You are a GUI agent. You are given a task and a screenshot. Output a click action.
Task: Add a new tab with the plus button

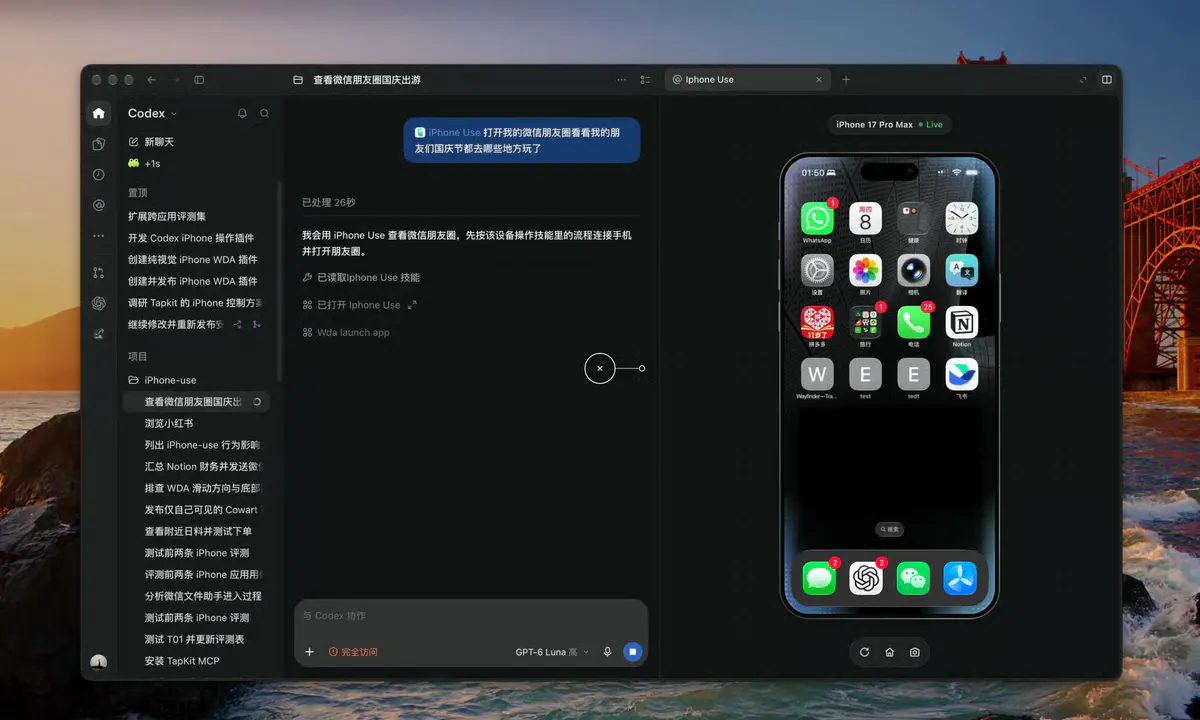(x=846, y=80)
